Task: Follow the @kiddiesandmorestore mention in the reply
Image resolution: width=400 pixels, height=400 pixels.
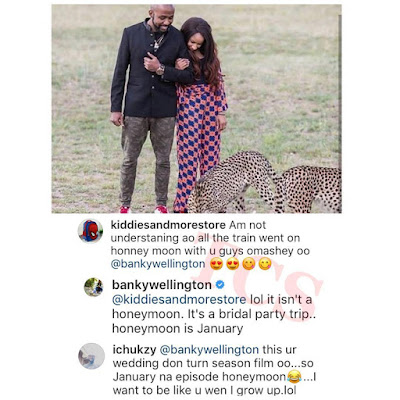Action: pos(179,300)
